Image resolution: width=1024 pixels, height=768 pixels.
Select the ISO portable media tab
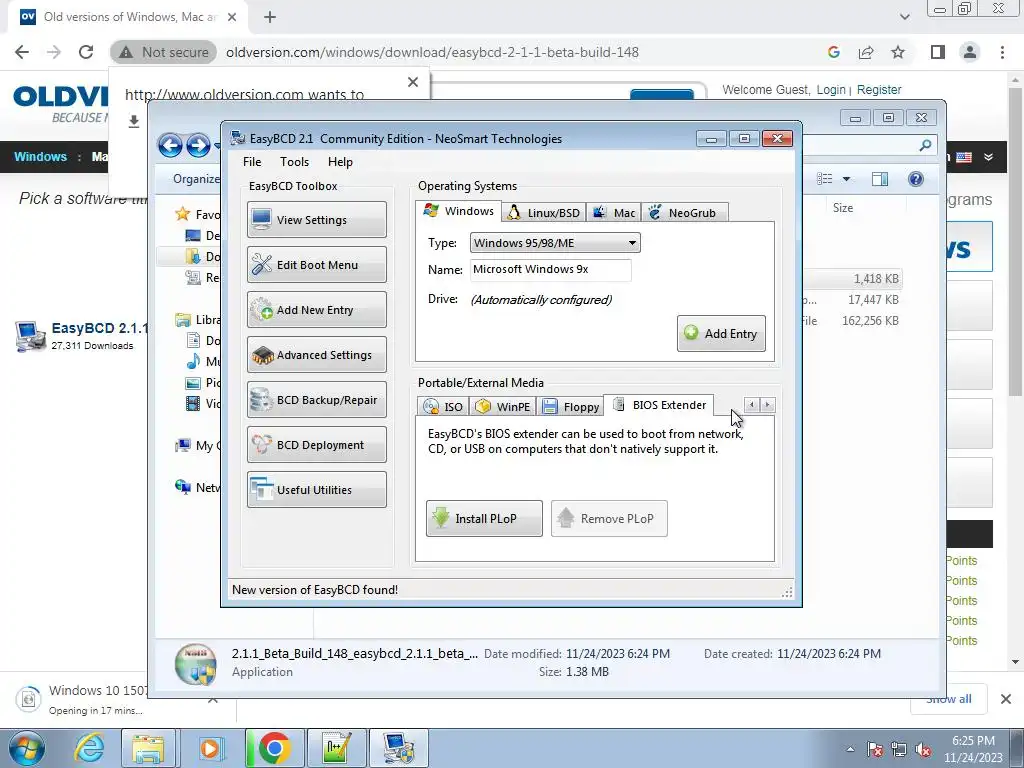[x=443, y=407]
